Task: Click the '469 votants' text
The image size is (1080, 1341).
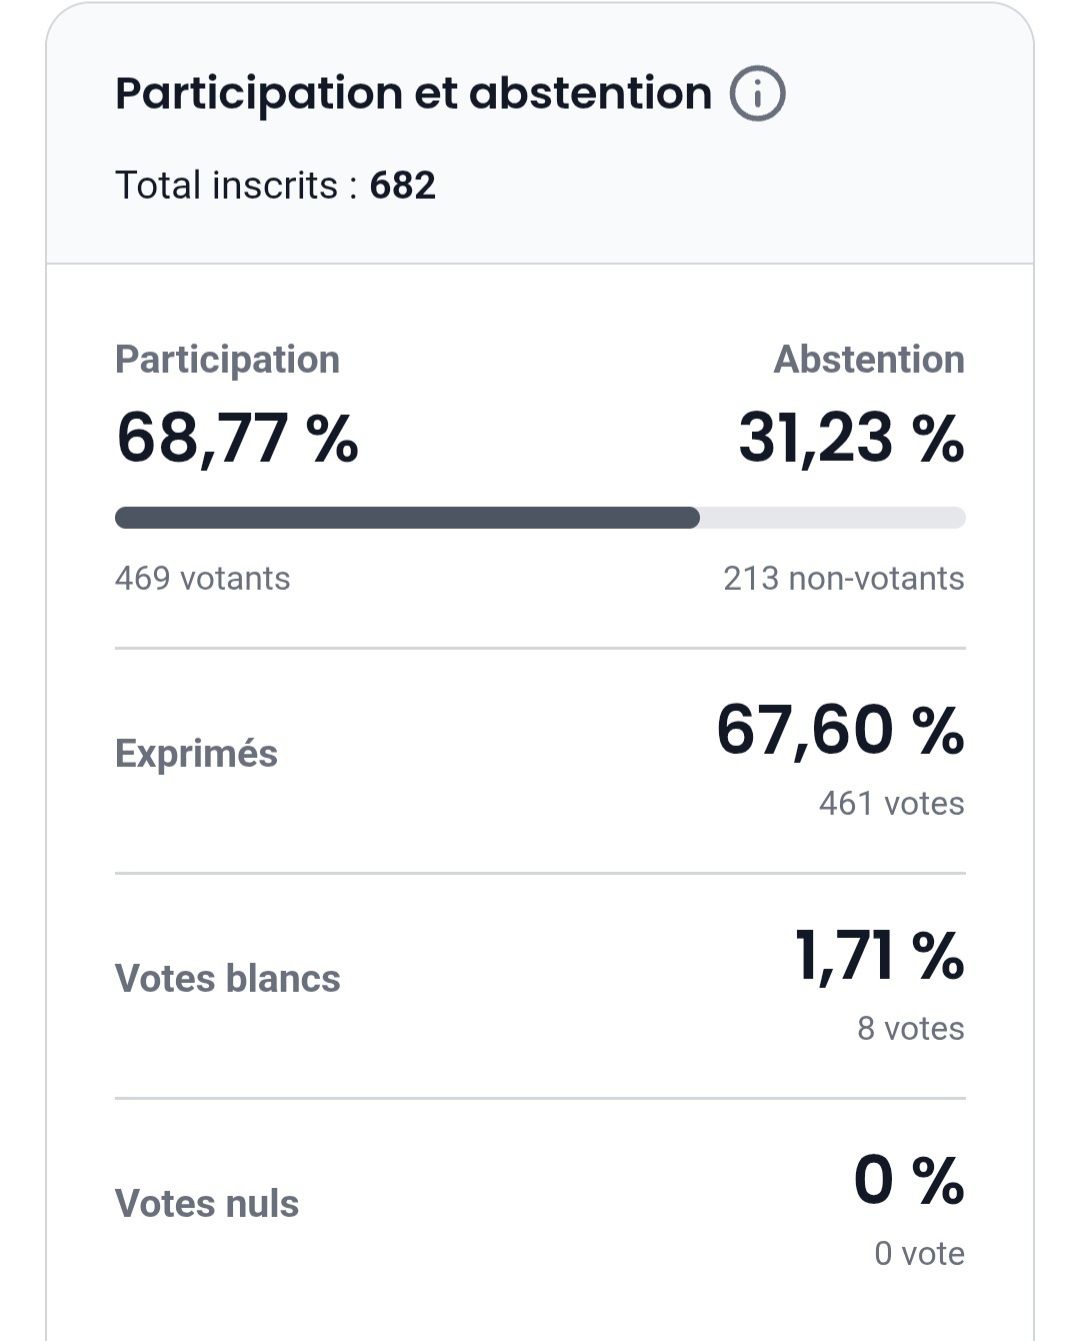Action: click(x=202, y=579)
